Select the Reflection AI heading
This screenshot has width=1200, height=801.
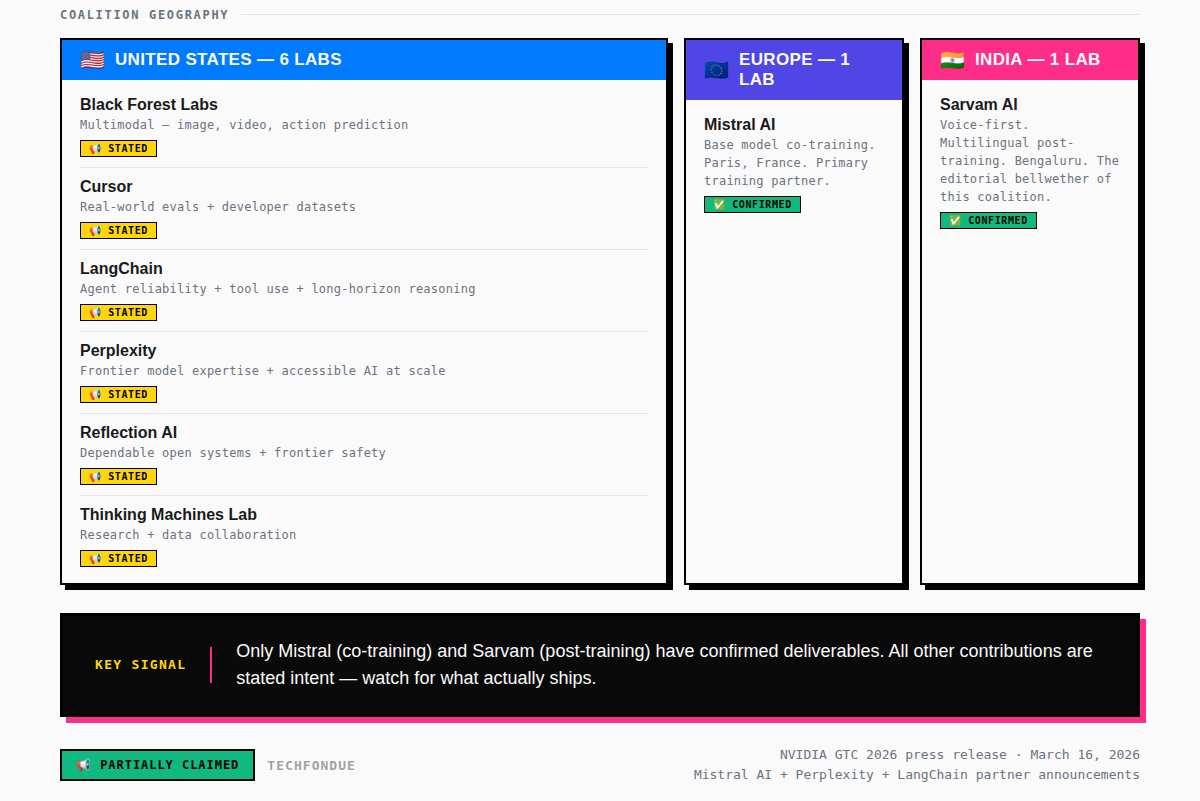click(x=129, y=432)
